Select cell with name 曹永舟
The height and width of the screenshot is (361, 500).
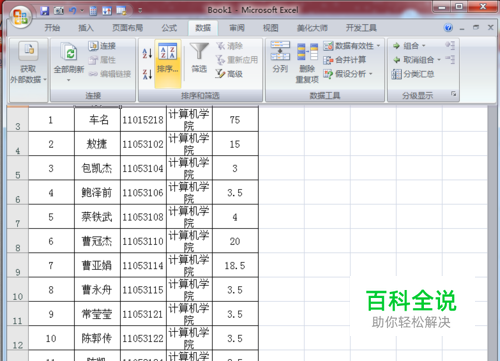click(x=97, y=289)
